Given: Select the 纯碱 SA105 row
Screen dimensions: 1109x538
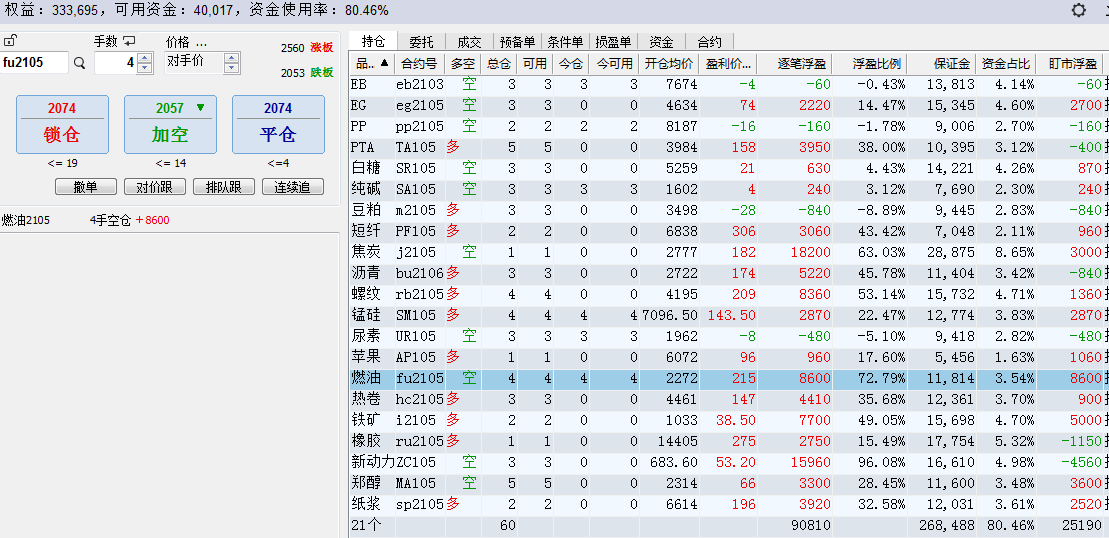Looking at the screenshot, I should pyautogui.click(x=728, y=189).
